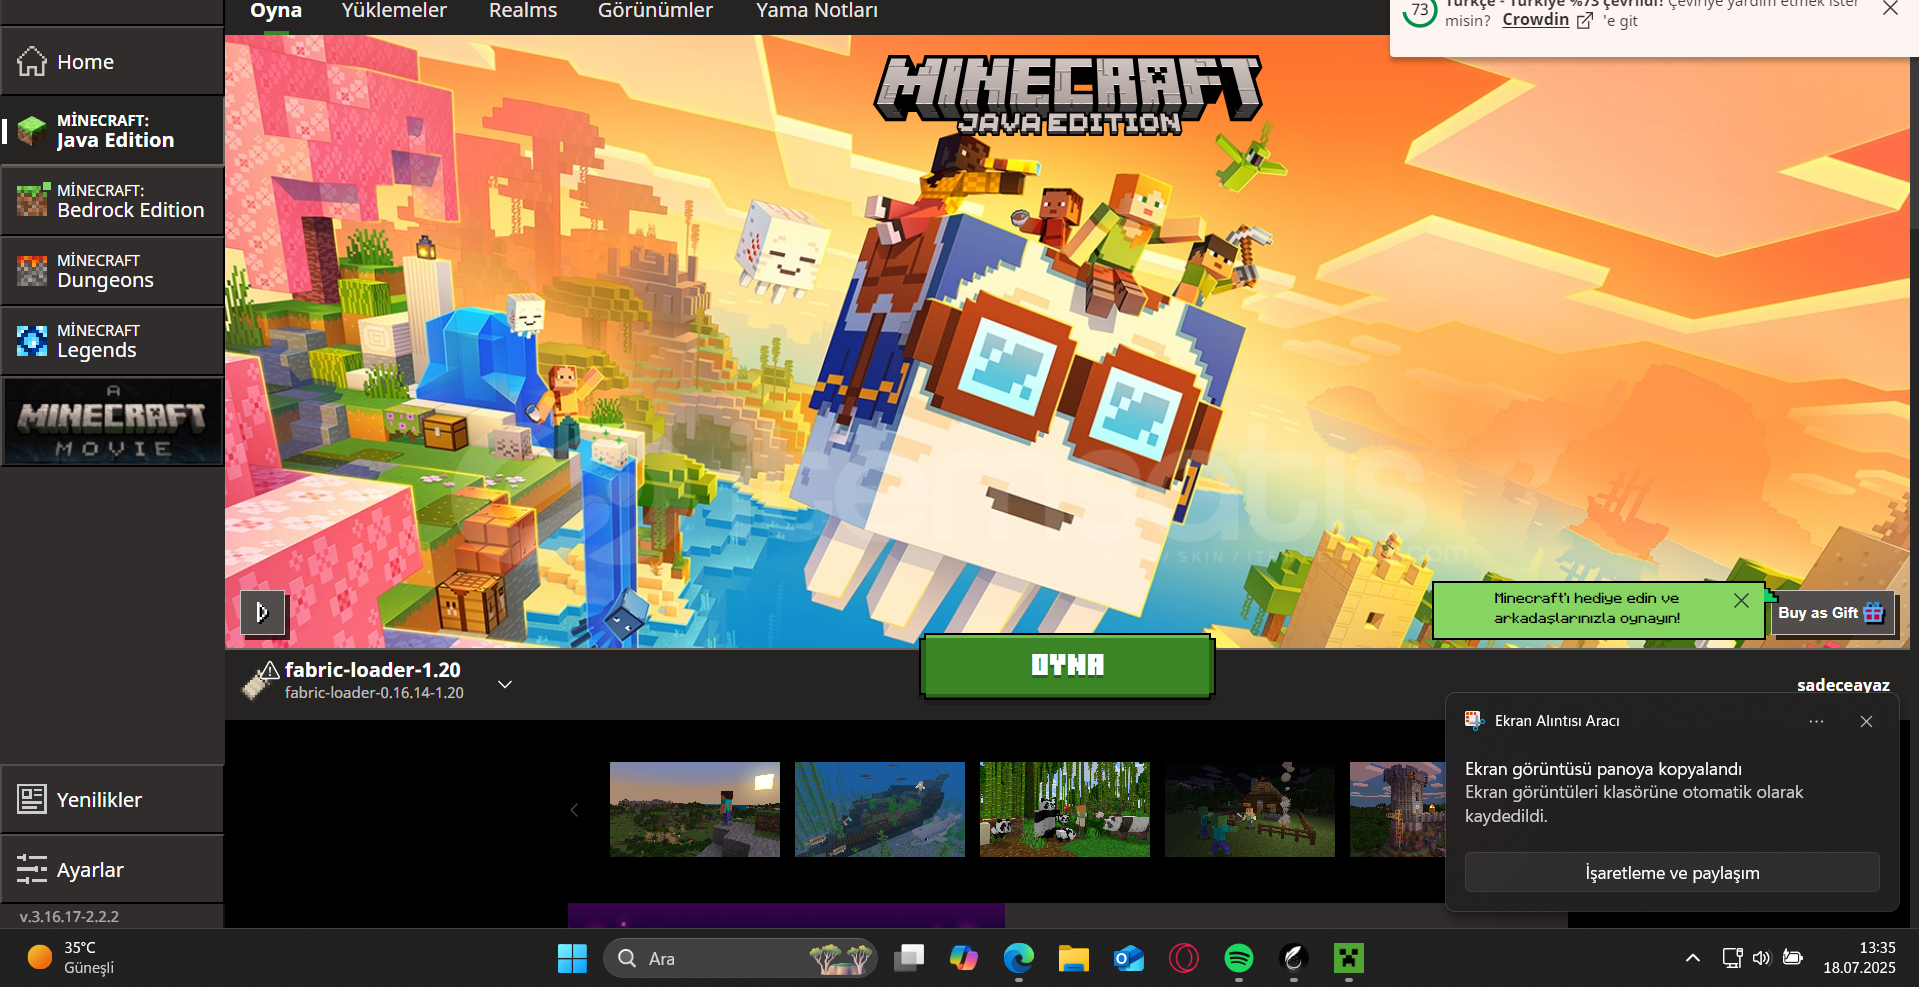
Task: Open the Windows Start menu
Action: point(572,958)
